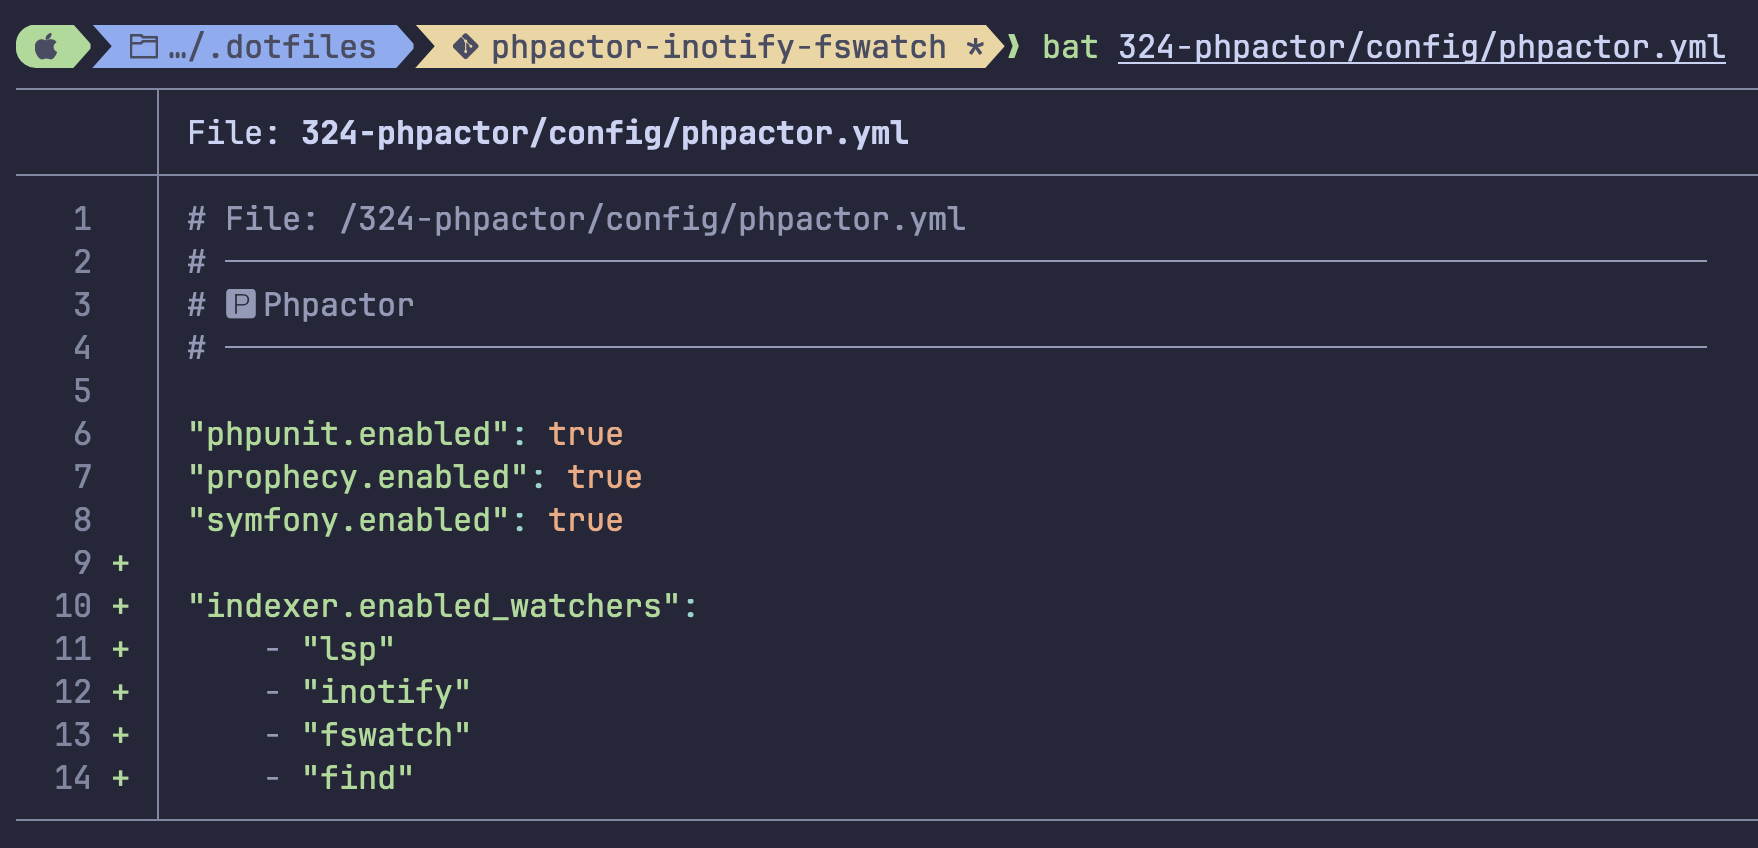Click the true value of symfony.enabled
The image size is (1758, 848).
[x=586, y=520]
